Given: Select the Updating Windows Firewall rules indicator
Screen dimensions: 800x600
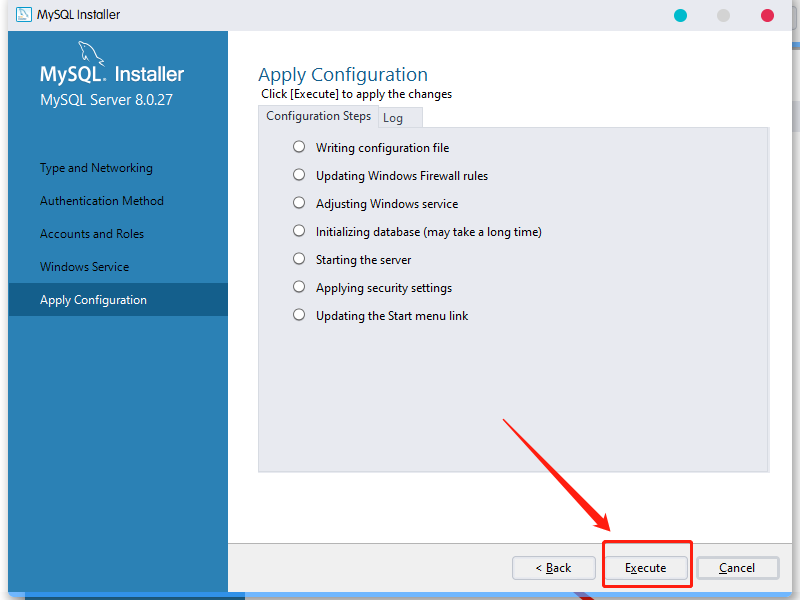Looking at the screenshot, I should pos(299,175).
